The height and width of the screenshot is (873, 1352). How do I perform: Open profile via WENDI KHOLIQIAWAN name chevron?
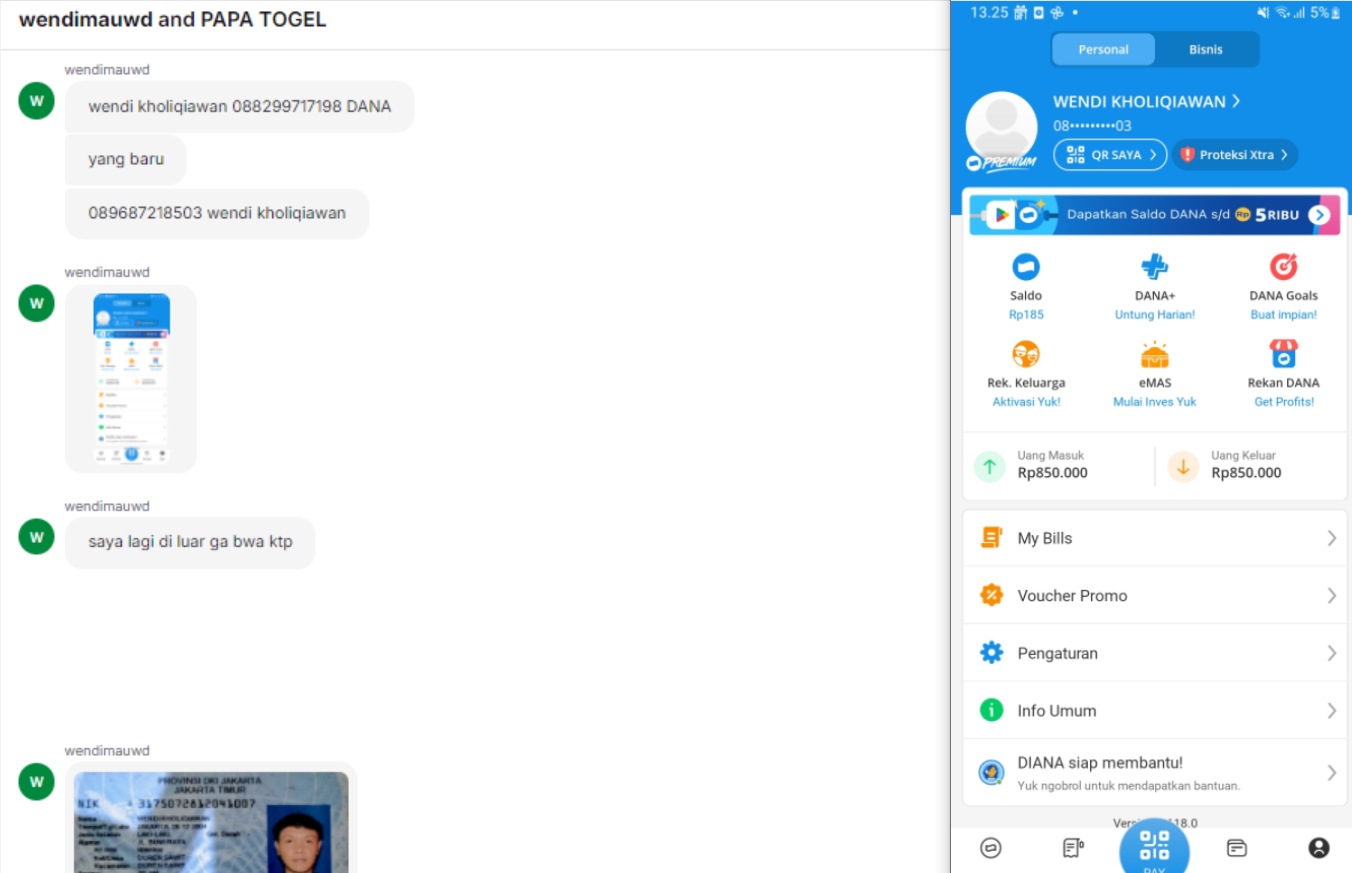coord(1236,101)
